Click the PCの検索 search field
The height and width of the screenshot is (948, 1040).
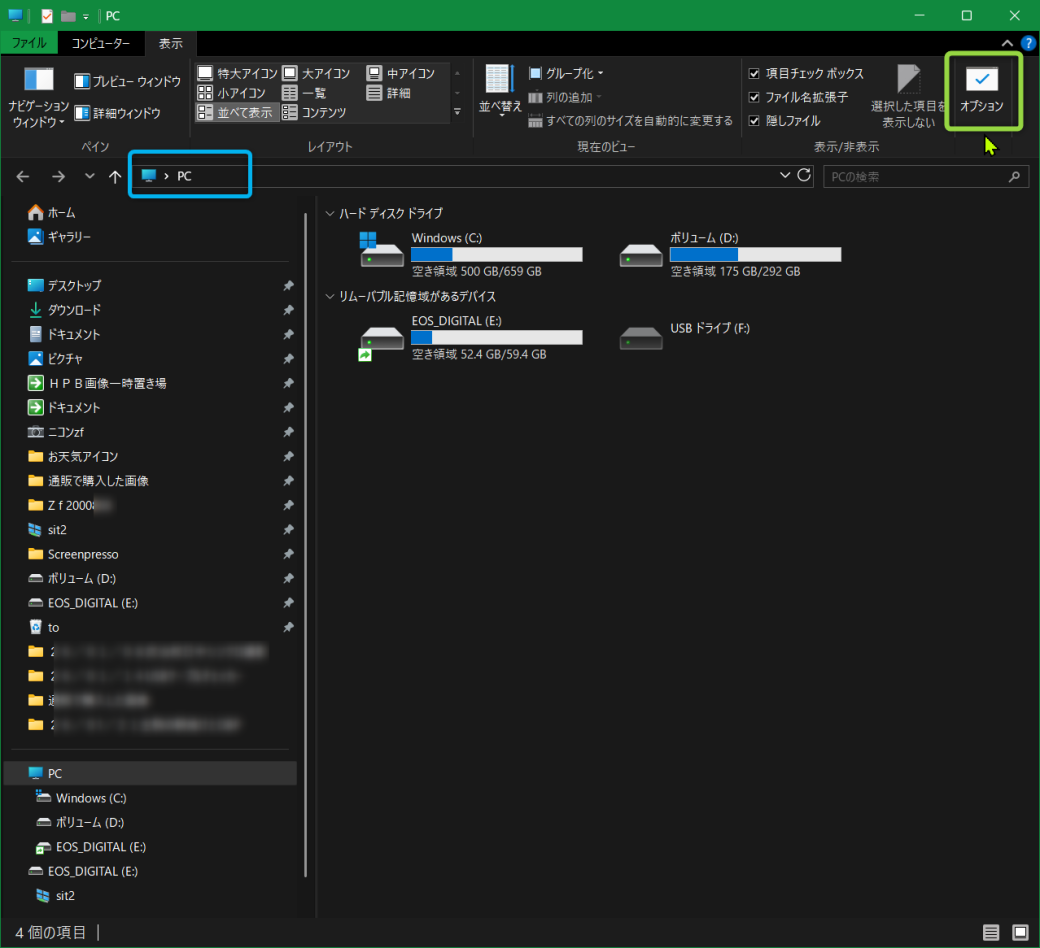915,177
